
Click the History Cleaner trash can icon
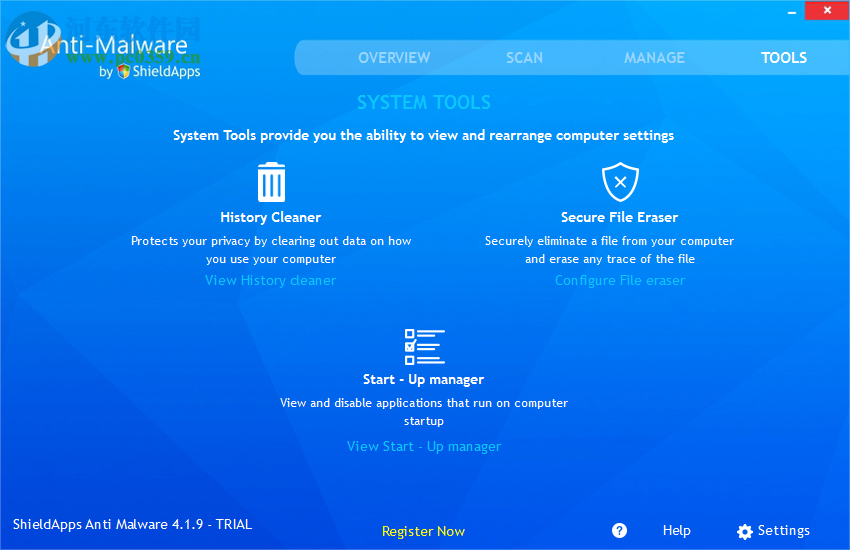coord(271,182)
